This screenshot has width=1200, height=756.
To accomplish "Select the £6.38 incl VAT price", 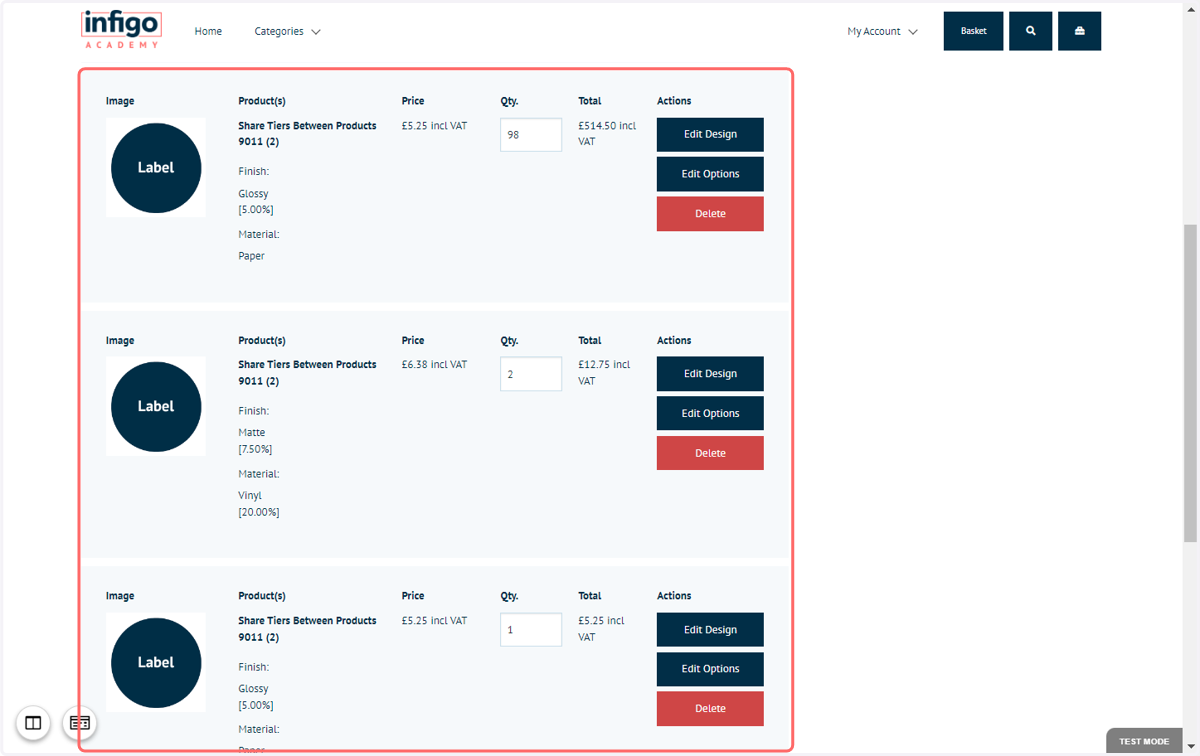I will pos(434,365).
